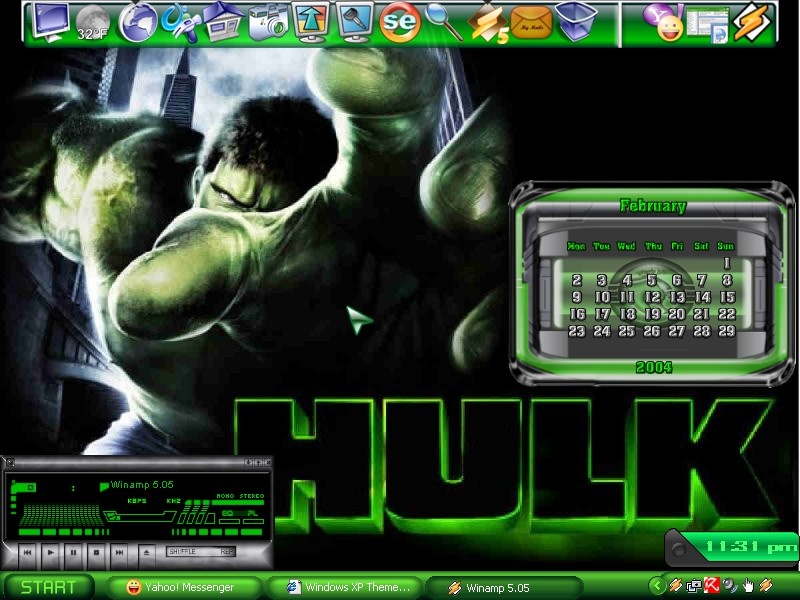This screenshot has width=800, height=600.
Task: Open the blue recycle bin icon
Action: tap(576, 22)
